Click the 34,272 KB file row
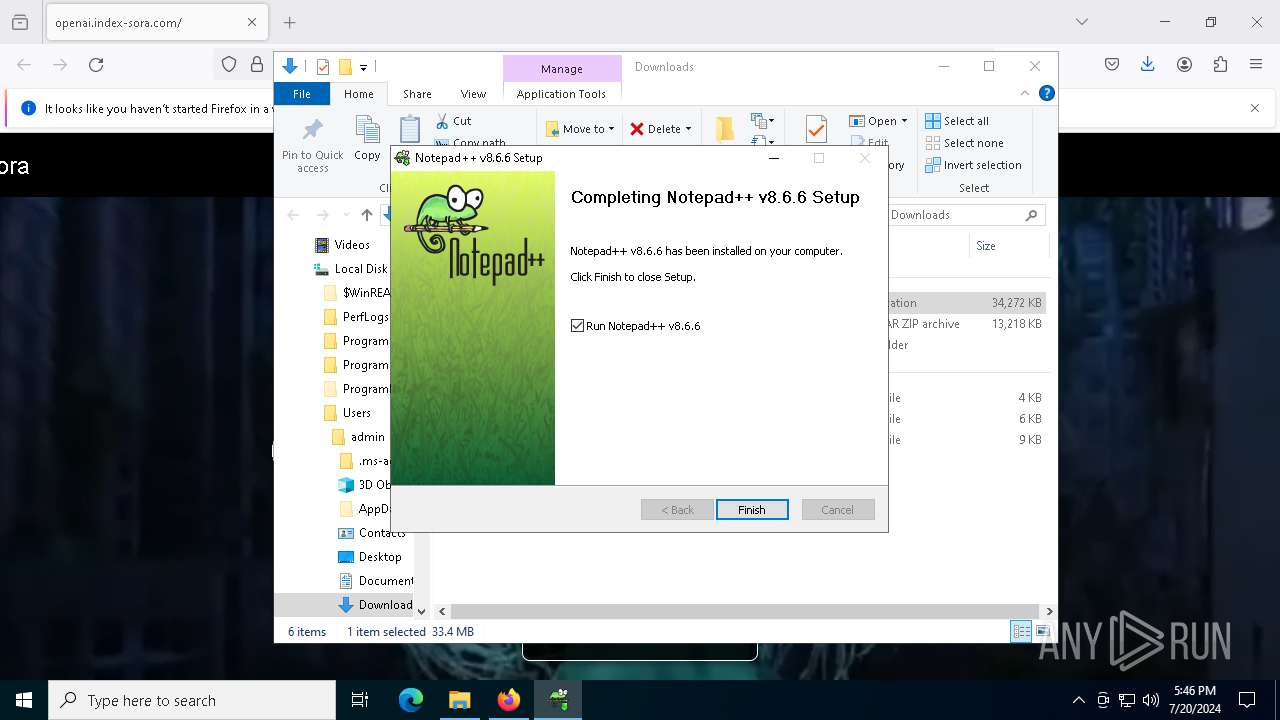 pyautogui.click(x=967, y=303)
